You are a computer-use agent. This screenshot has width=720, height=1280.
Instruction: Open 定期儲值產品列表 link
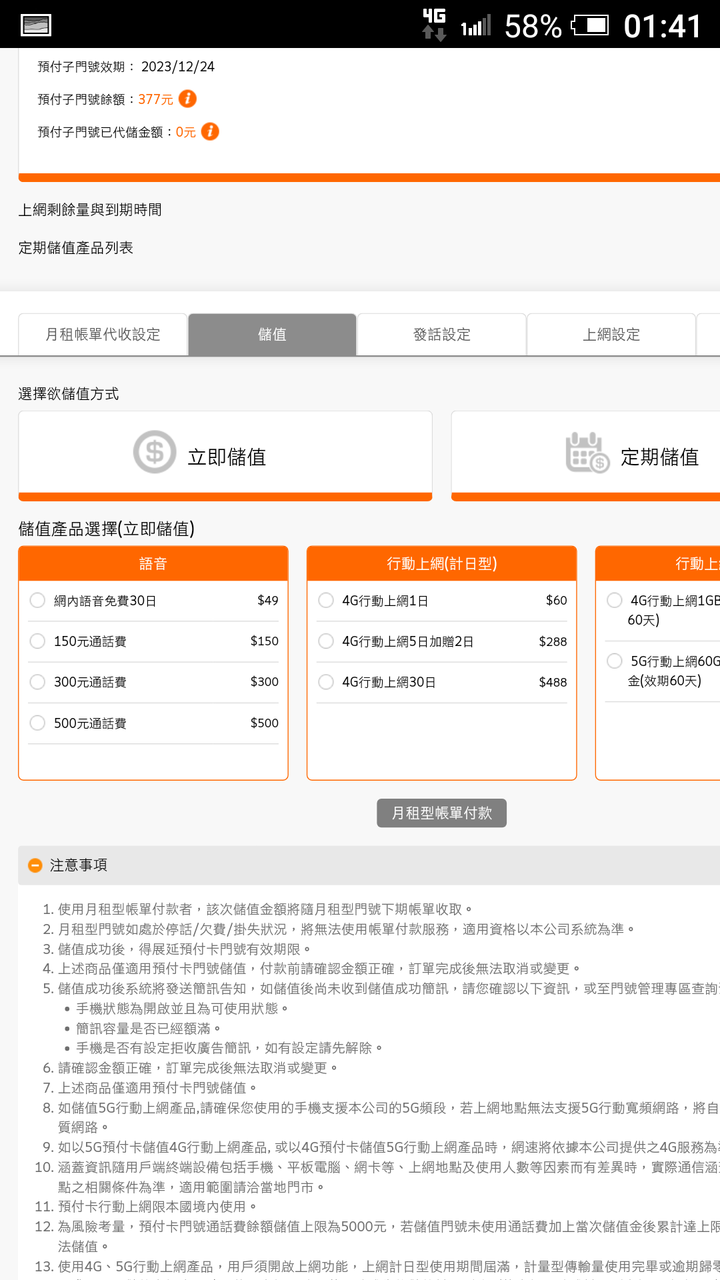76,247
